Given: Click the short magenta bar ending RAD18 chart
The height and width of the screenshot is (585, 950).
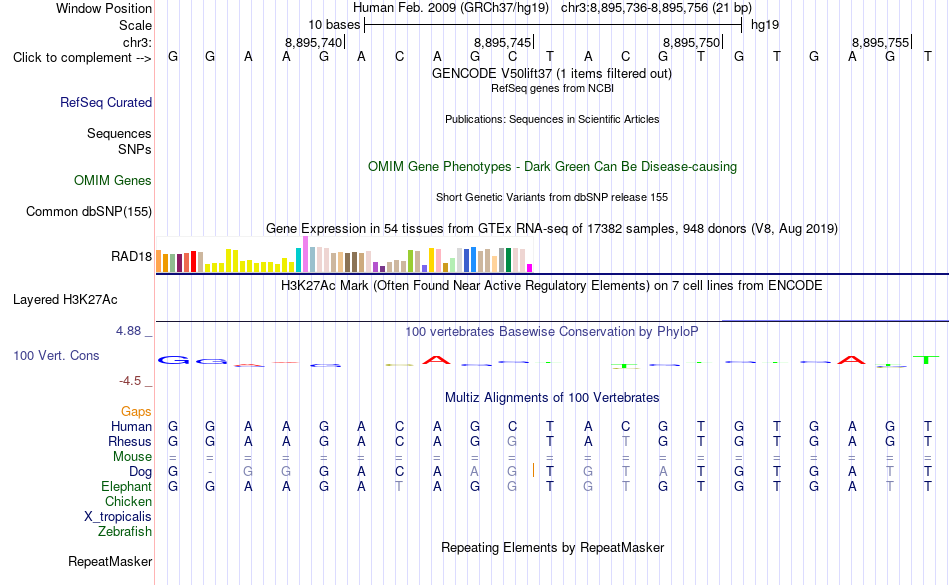Looking at the screenshot, I should (x=530, y=268).
